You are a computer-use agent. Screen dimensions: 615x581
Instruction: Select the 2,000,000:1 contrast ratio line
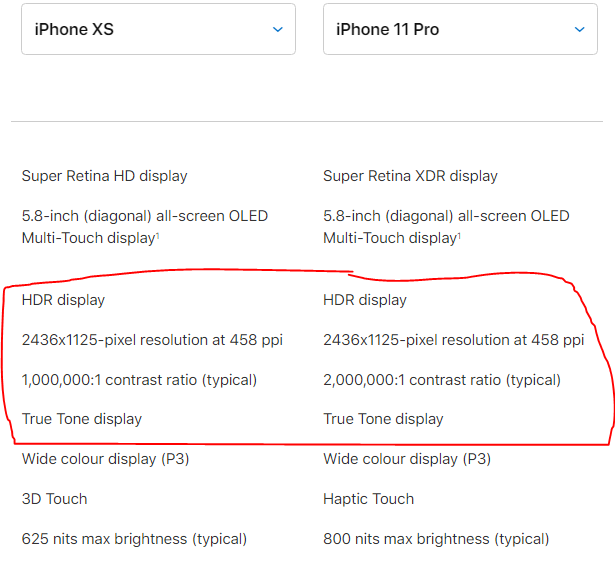click(x=442, y=380)
